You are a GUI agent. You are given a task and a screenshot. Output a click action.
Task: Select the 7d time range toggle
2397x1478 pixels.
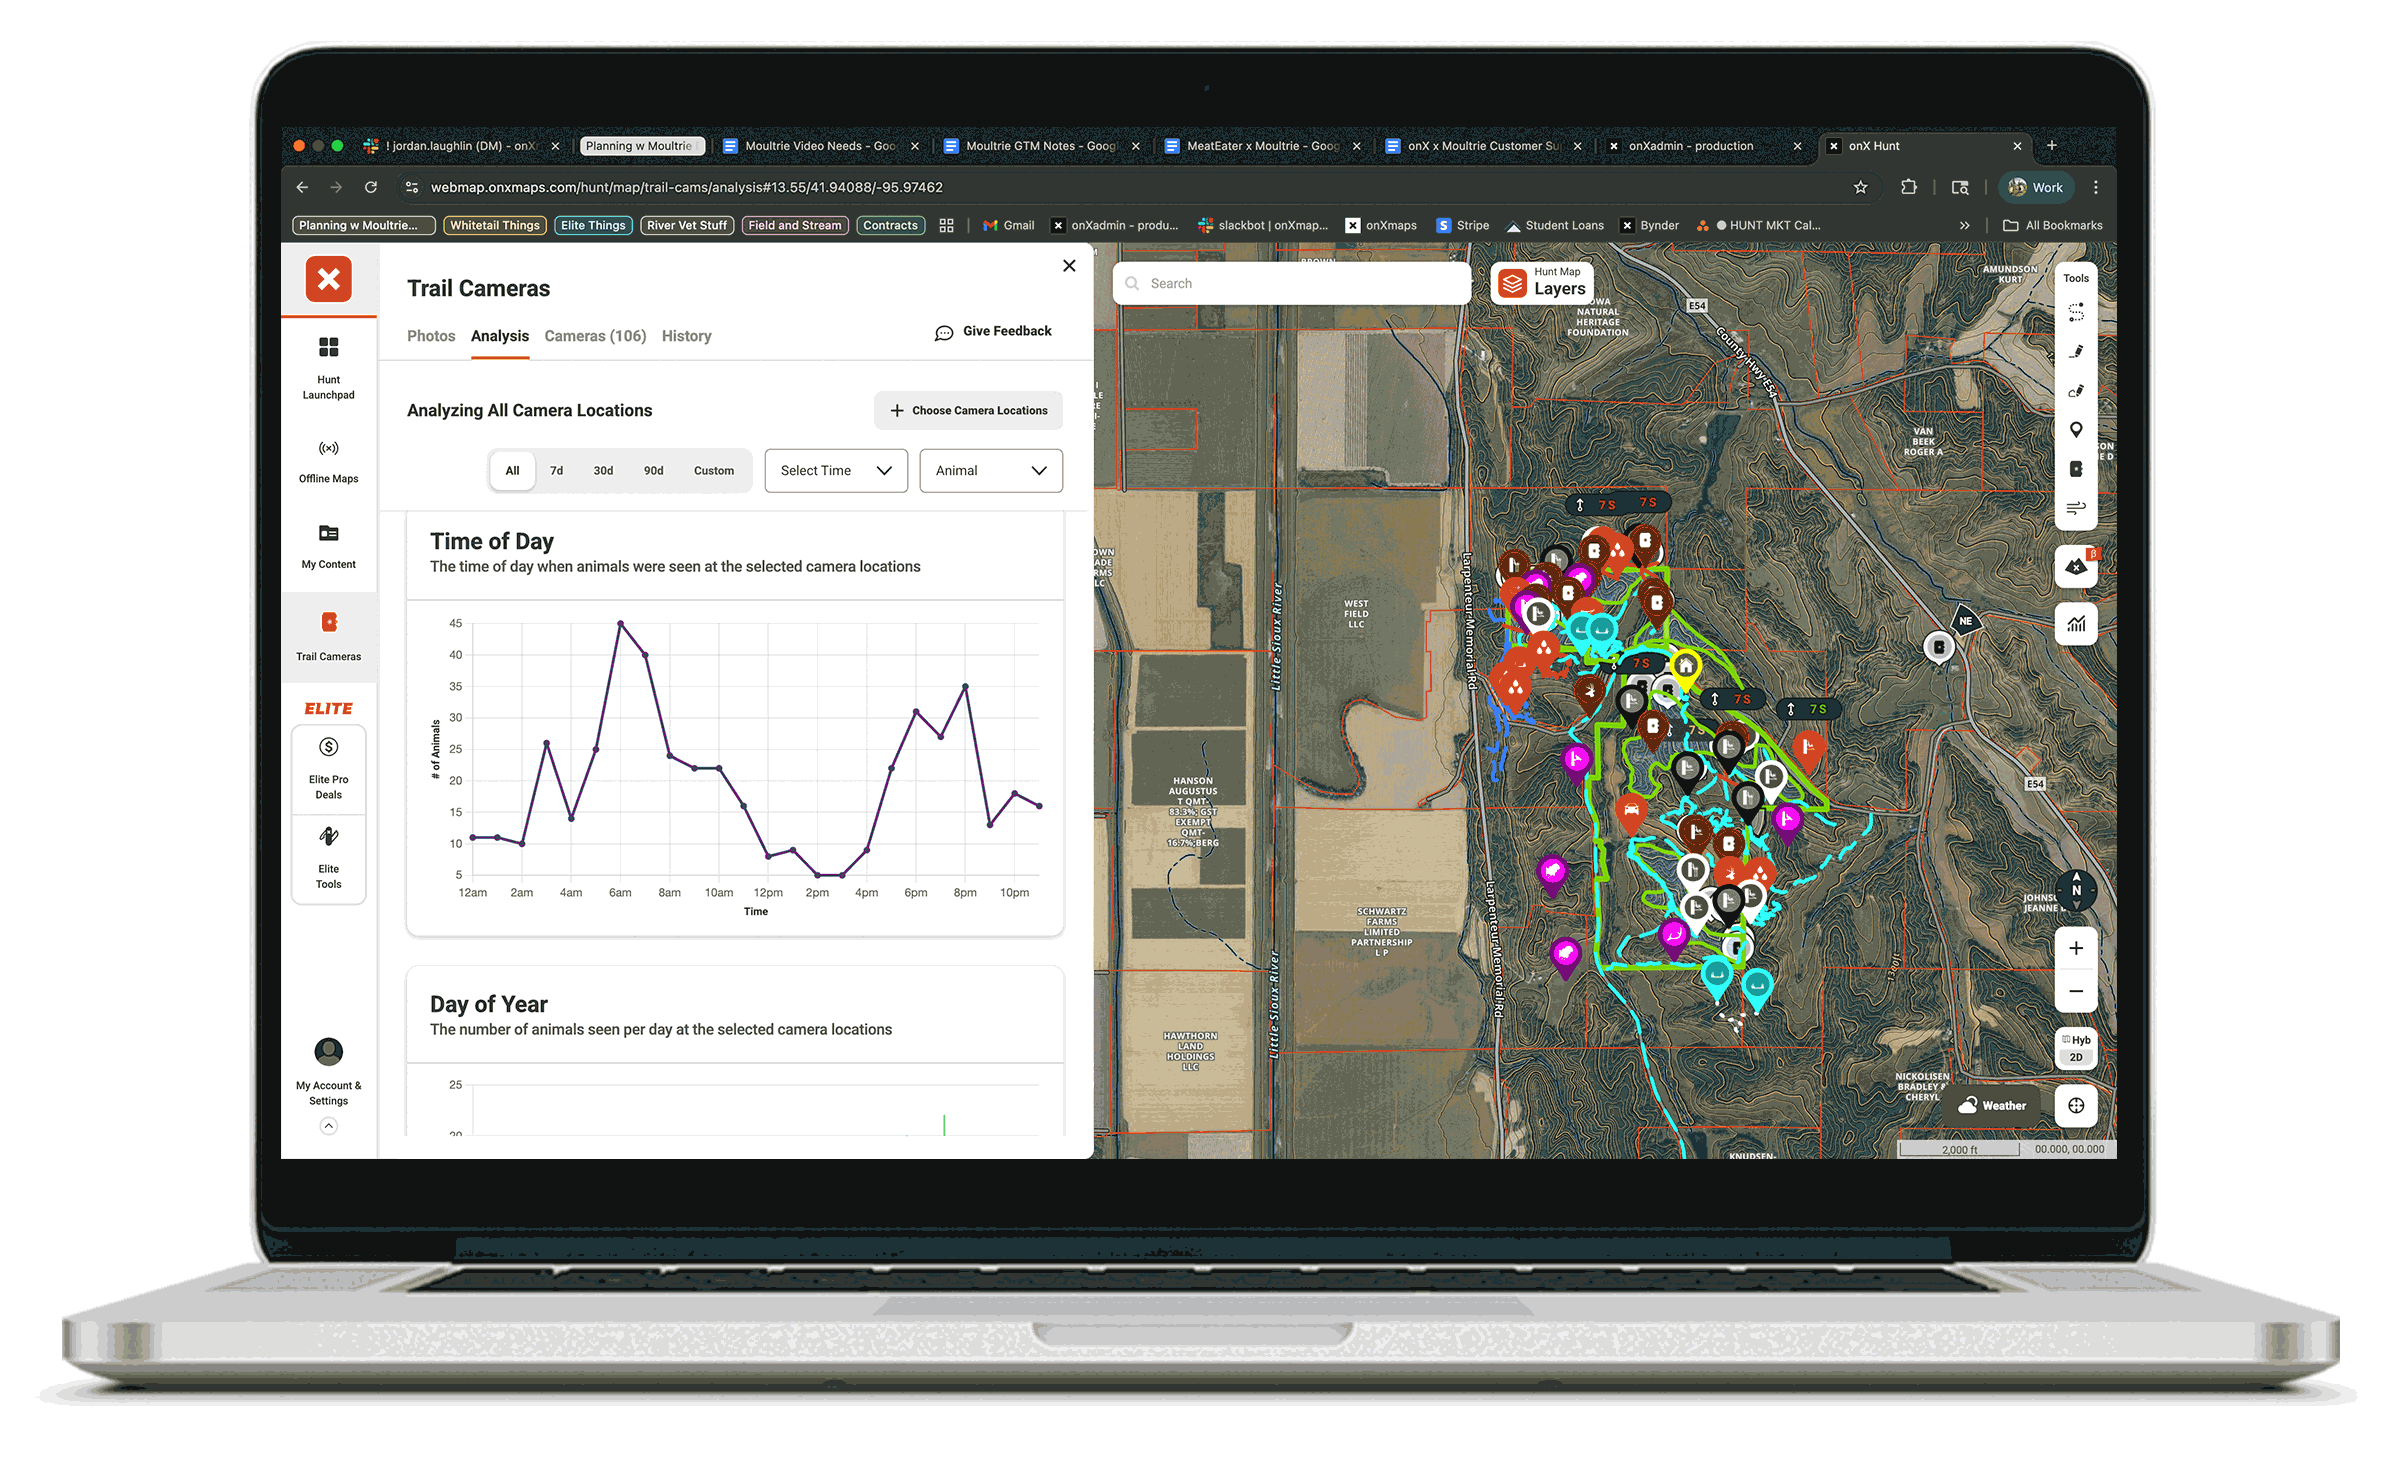pyautogui.click(x=556, y=471)
